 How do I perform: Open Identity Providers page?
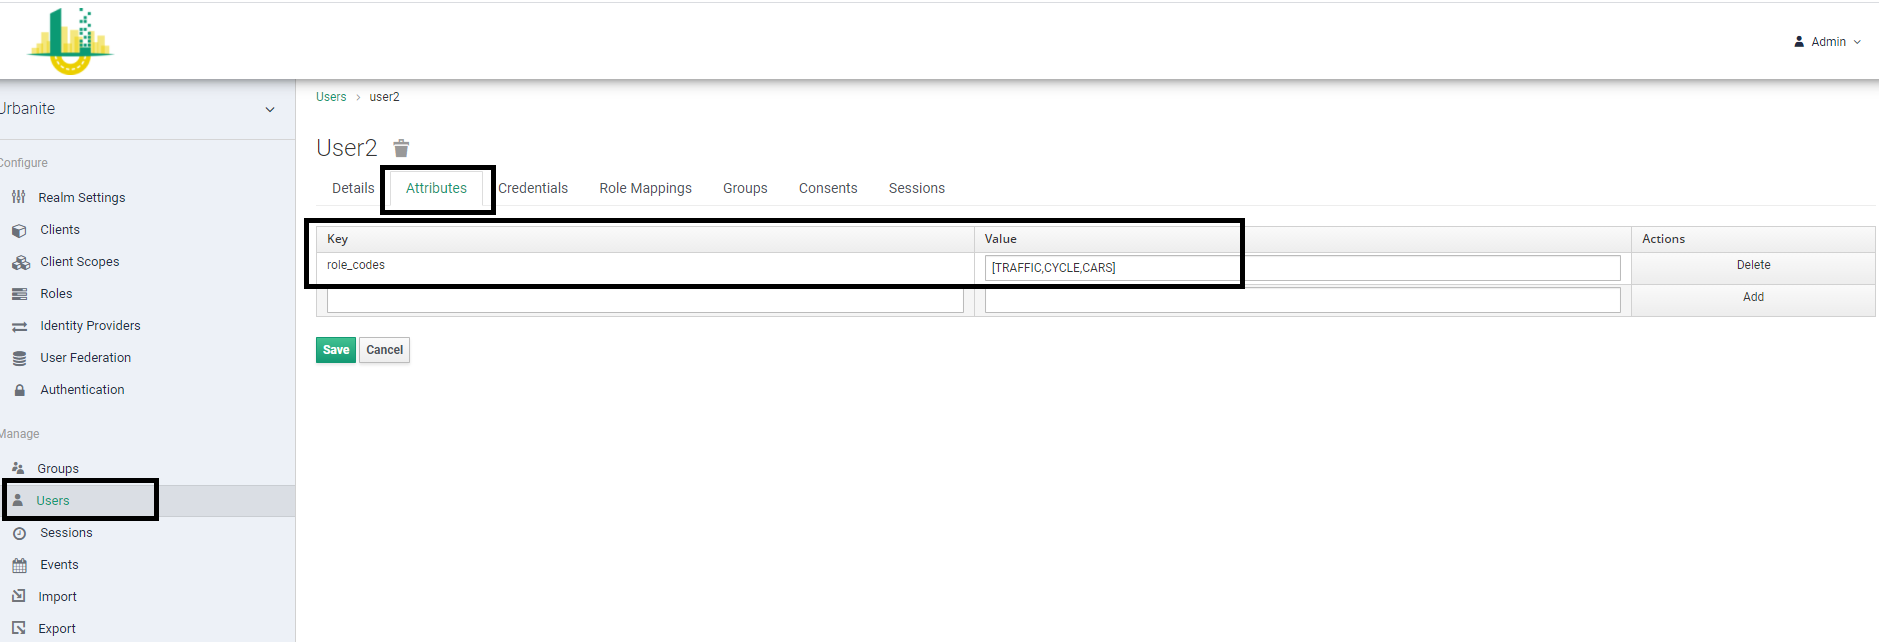point(90,326)
